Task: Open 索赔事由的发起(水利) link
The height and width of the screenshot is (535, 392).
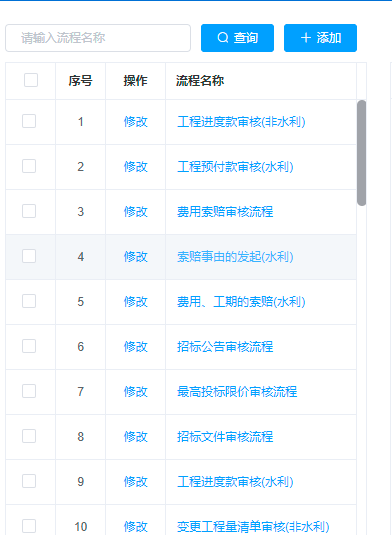Action: tap(235, 257)
